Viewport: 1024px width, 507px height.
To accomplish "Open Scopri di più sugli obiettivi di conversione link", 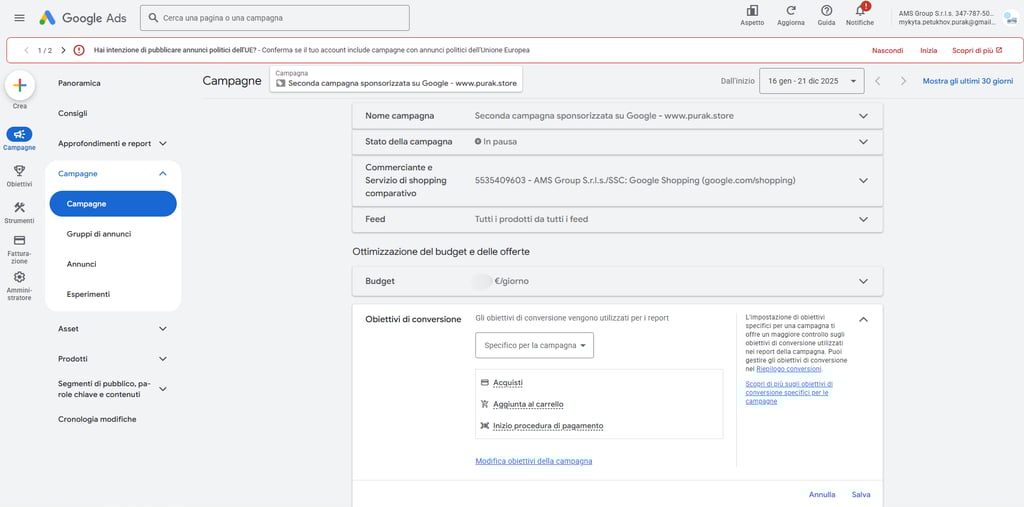I will pos(789,393).
